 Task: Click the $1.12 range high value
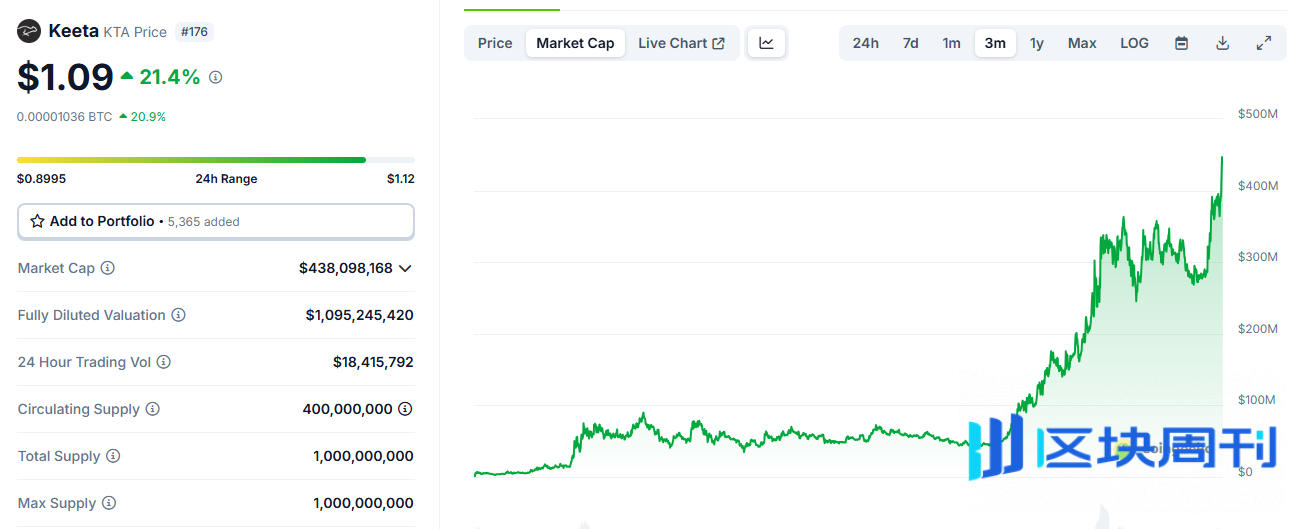[401, 179]
